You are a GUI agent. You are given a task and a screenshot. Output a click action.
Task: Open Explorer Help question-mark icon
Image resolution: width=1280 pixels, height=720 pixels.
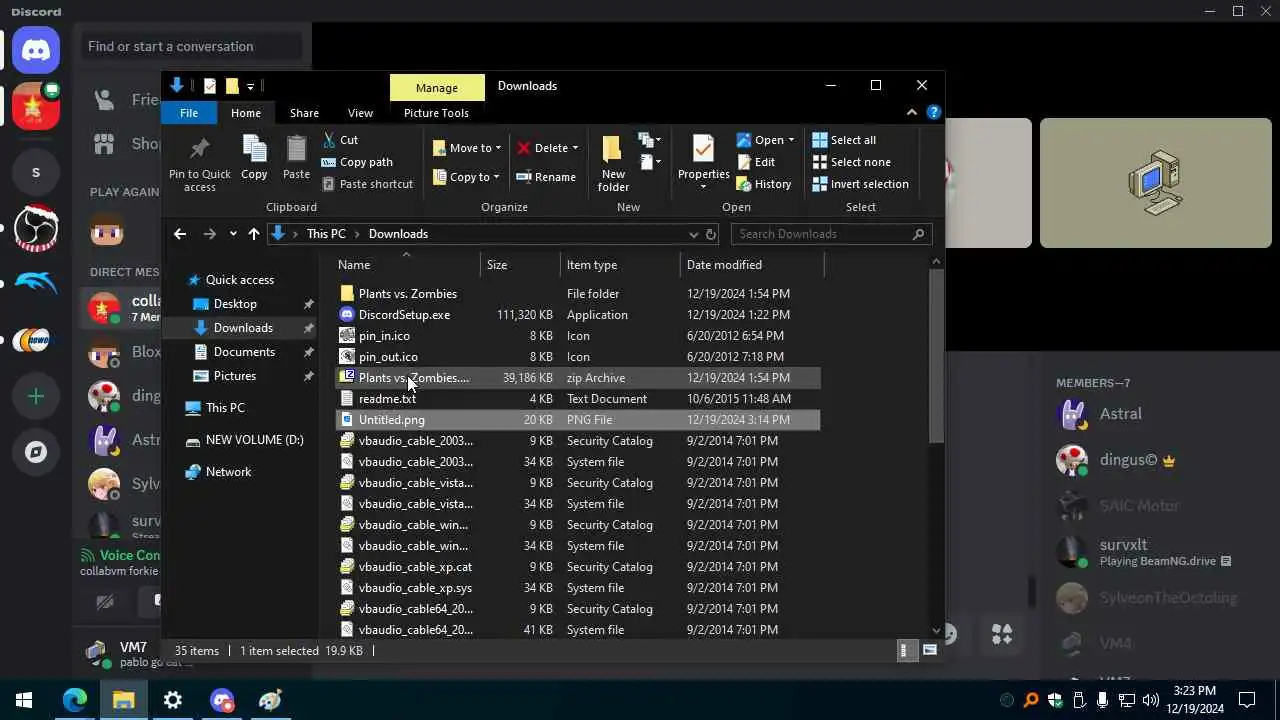(x=933, y=113)
